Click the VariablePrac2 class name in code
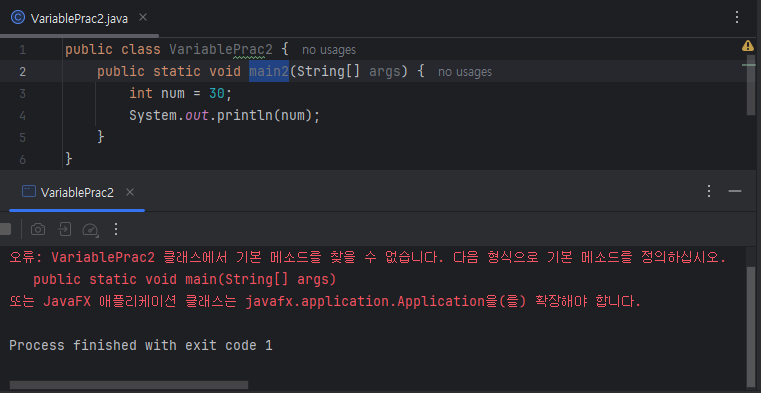761x393 pixels. pos(221,49)
